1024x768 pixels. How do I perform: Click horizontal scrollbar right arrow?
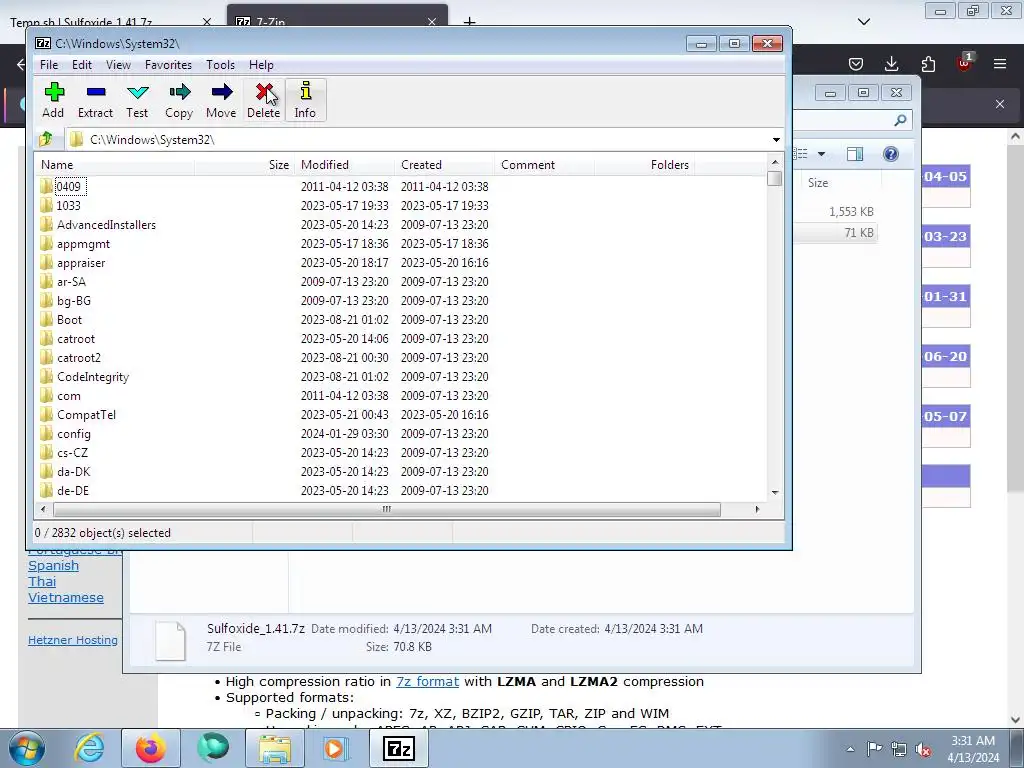point(757,509)
